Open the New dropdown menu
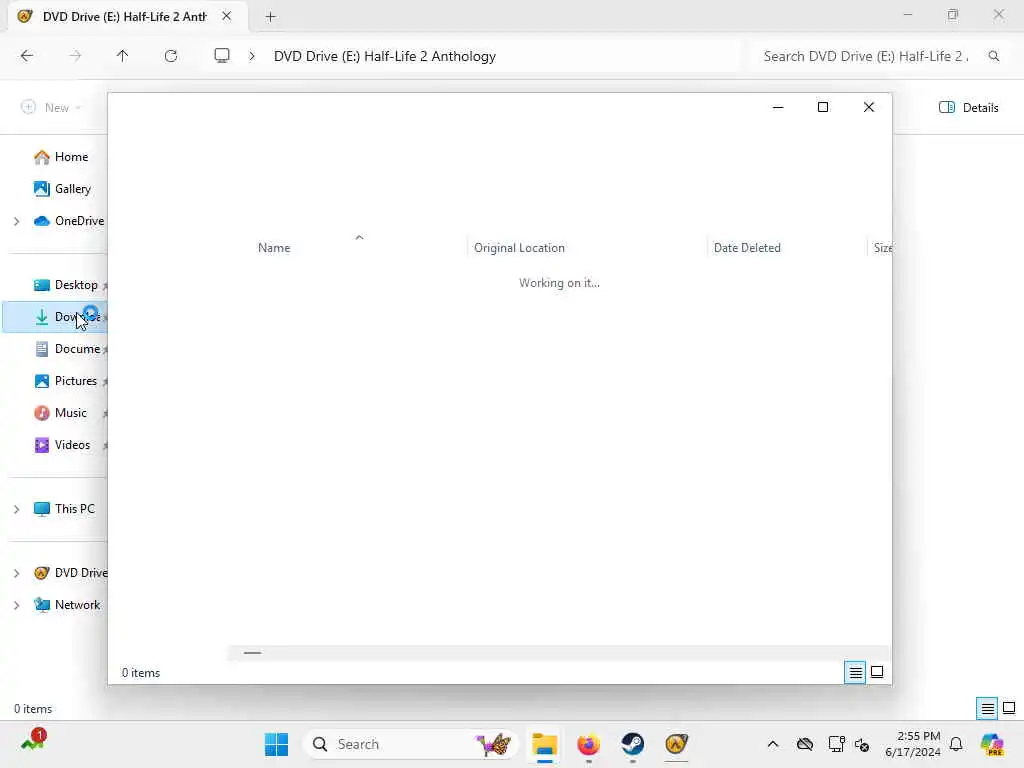 (51, 107)
